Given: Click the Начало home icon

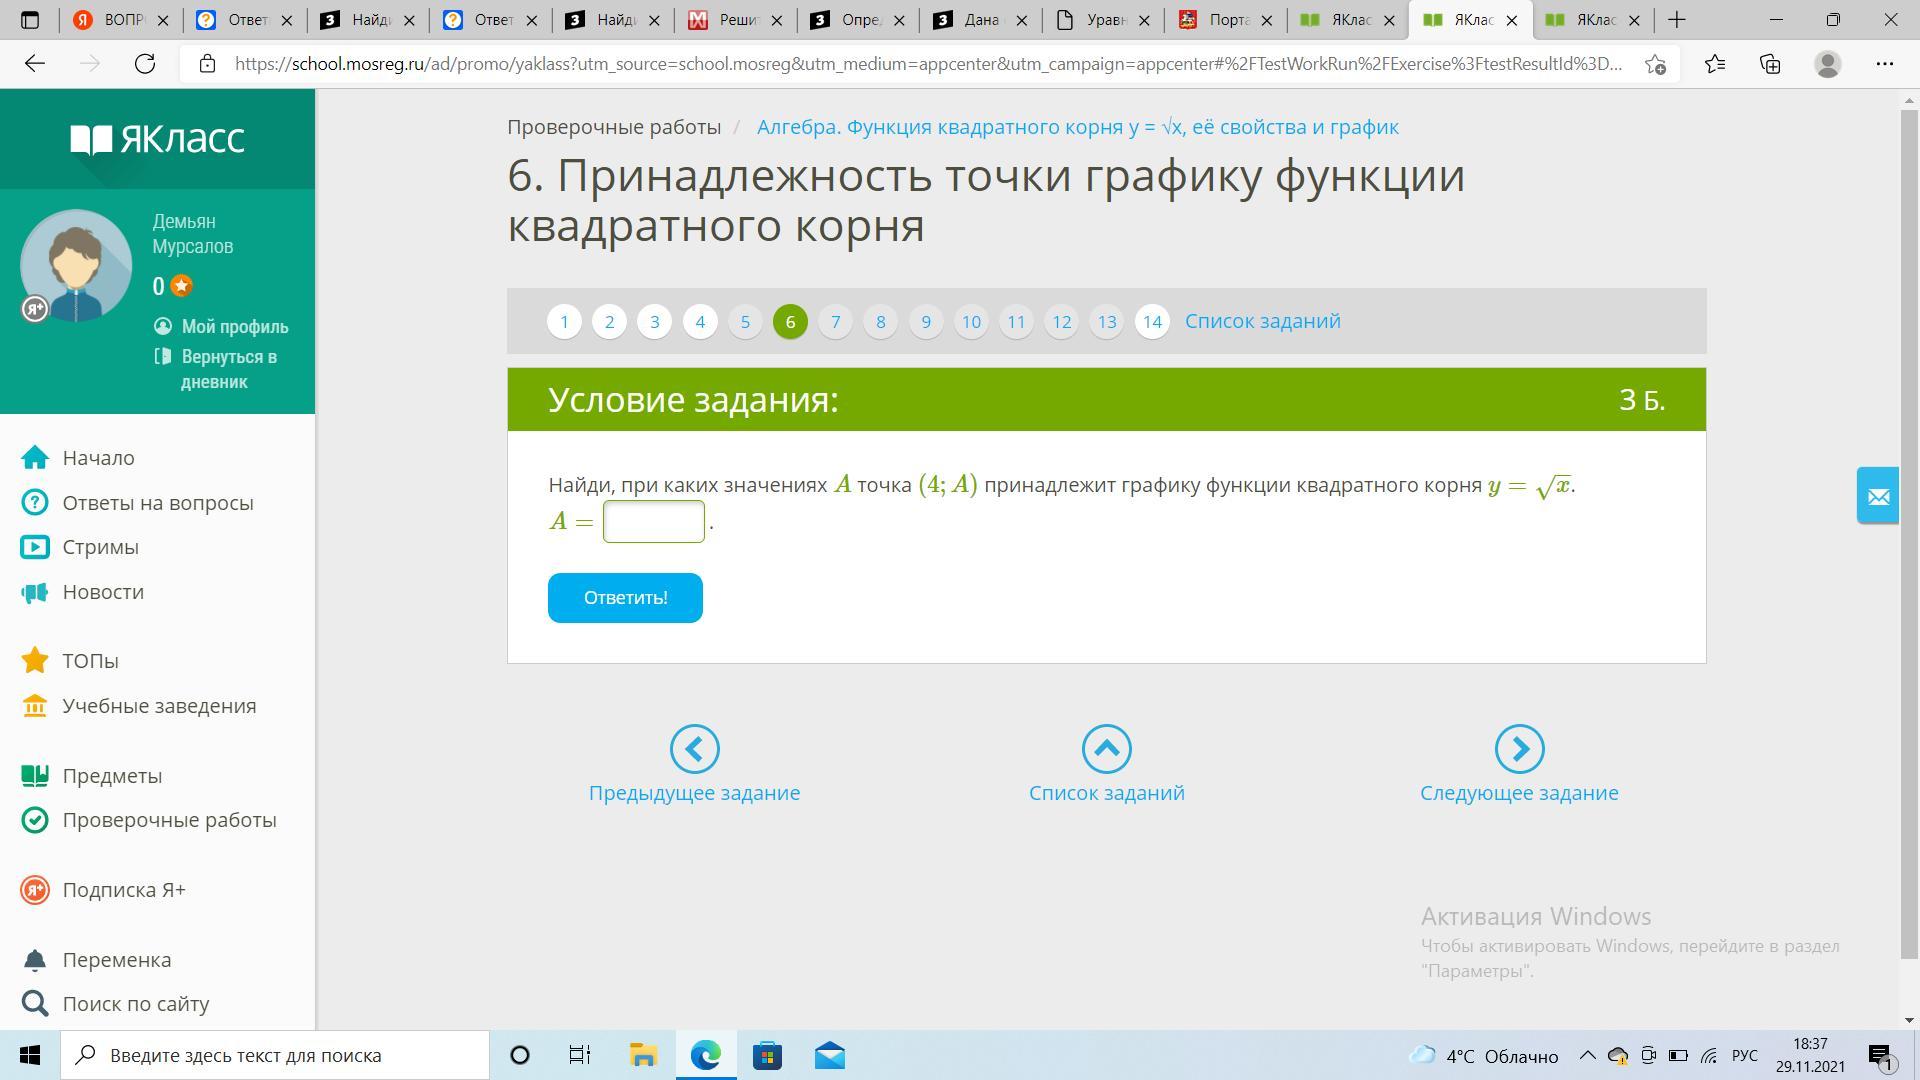Looking at the screenshot, I should [35, 458].
